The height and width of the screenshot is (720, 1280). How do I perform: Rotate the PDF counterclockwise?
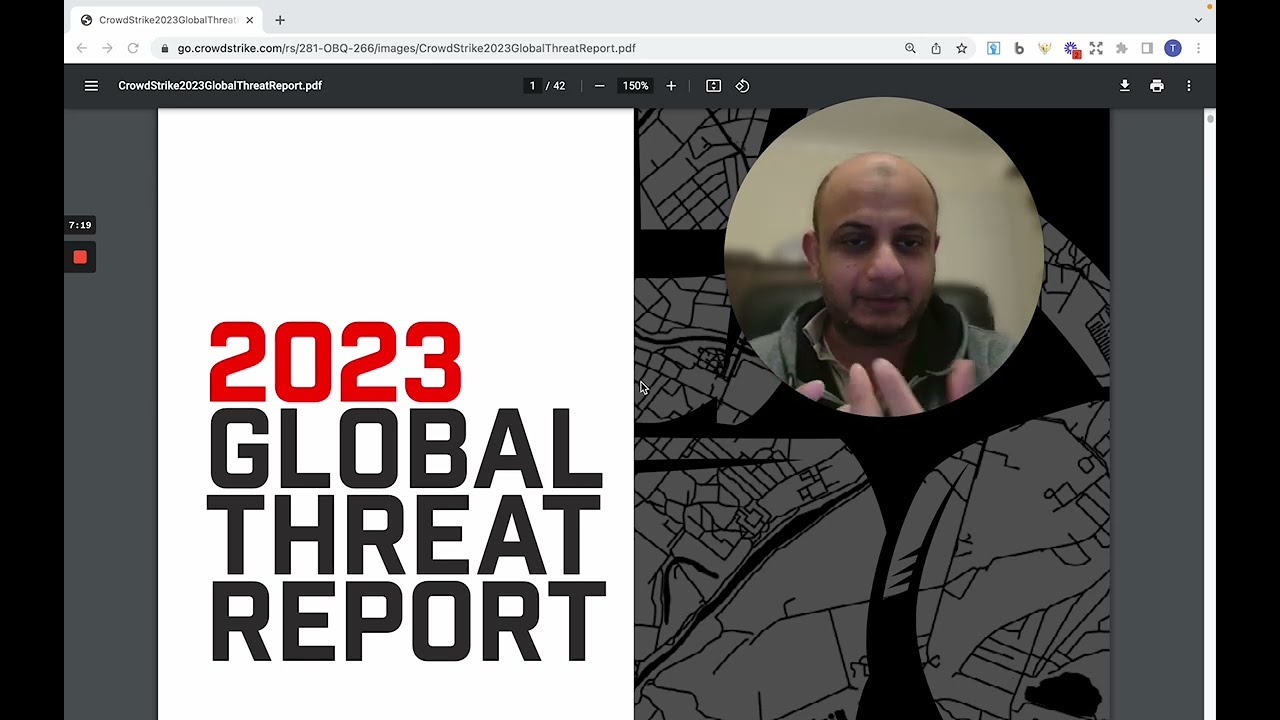coord(742,86)
